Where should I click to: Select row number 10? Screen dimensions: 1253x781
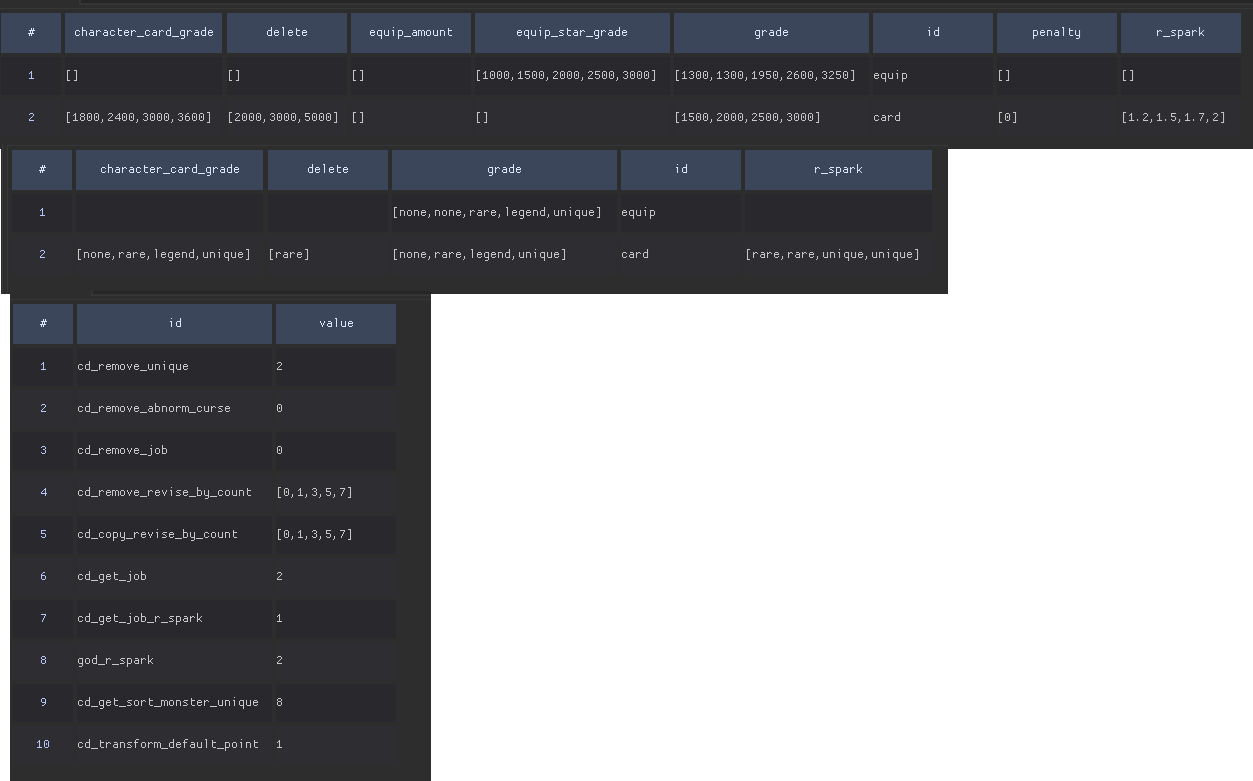[43, 744]
